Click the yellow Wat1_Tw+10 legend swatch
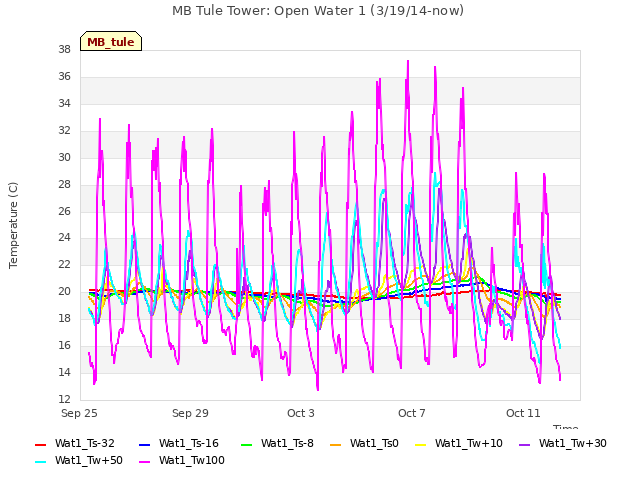 [x=420, y=444]
